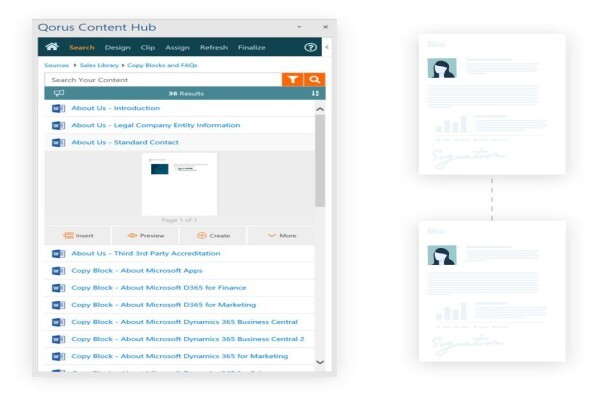The image size is (600, 400).
Task: Open Copy Block - Dynamics 365 Business Central
Action: click(x=184, y=322)
